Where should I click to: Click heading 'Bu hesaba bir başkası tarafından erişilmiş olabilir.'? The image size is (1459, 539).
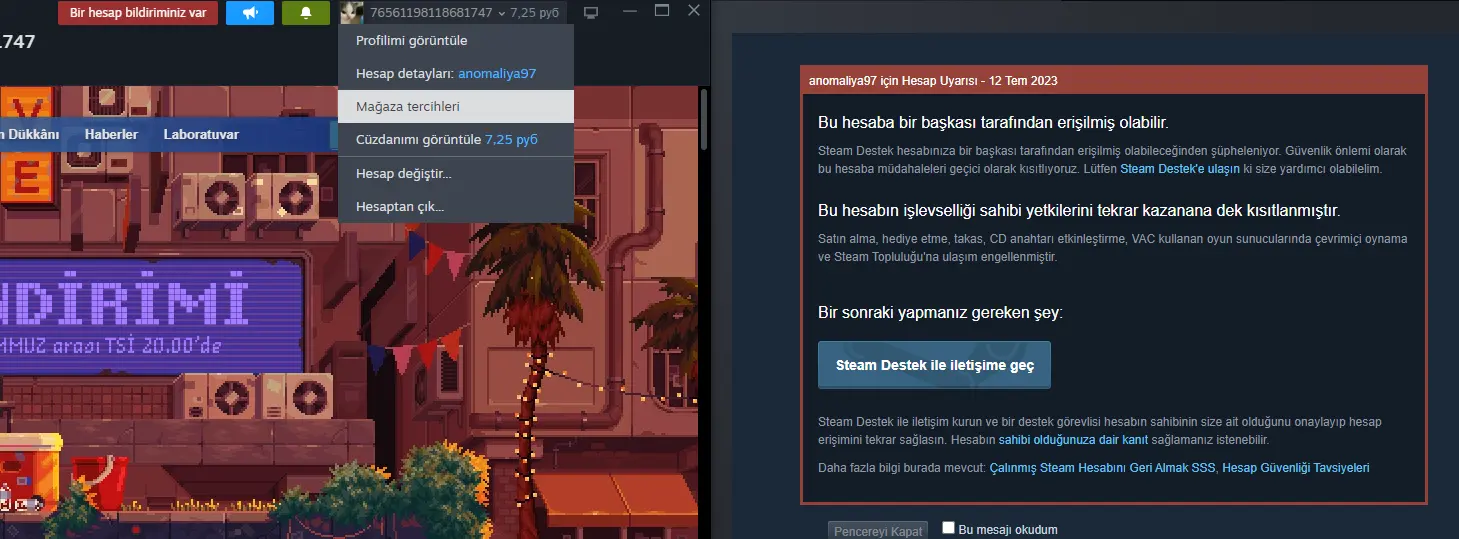point(993,123)
